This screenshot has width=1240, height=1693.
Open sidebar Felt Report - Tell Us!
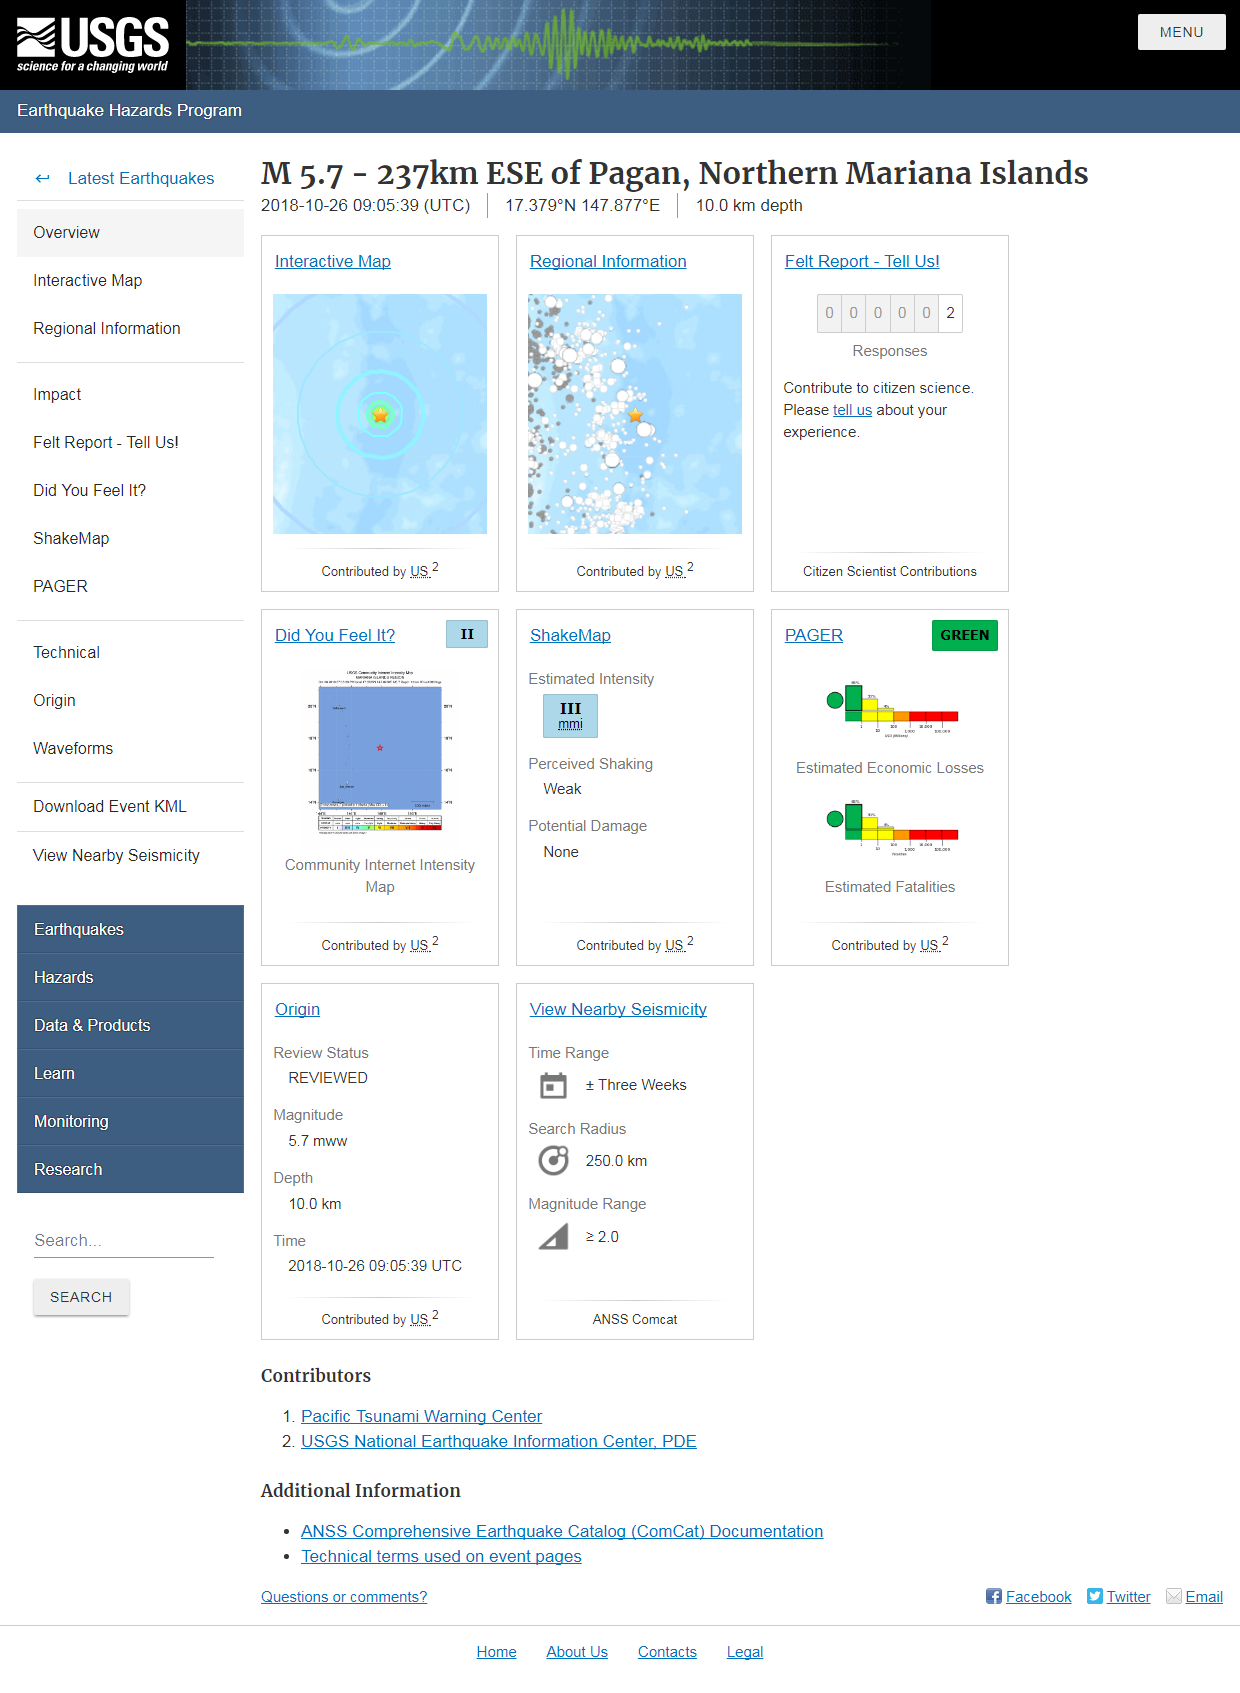[x=130, y=442]
